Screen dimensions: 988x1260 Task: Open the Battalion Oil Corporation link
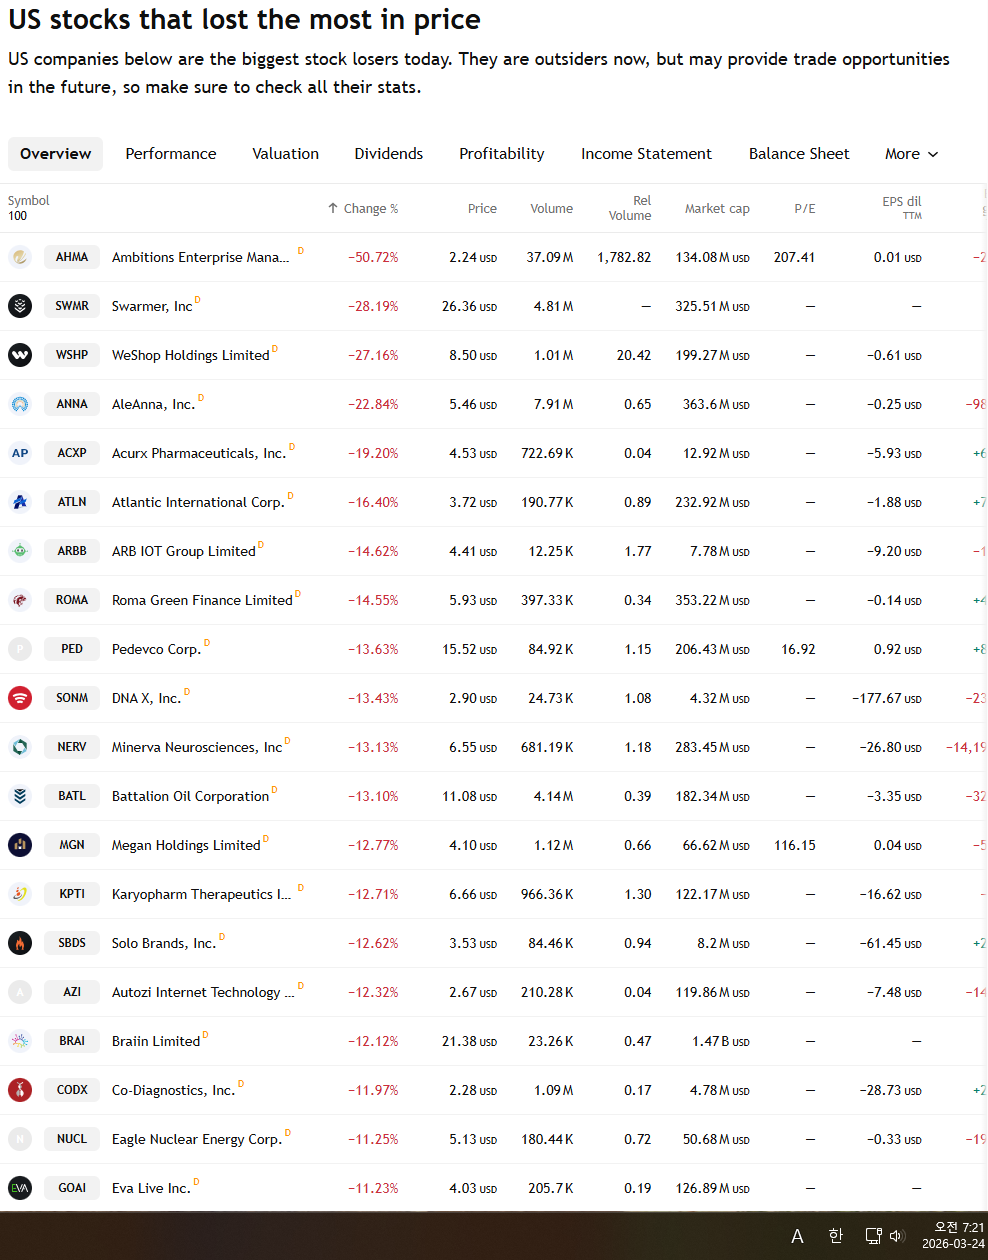click(x=191, y=796)
